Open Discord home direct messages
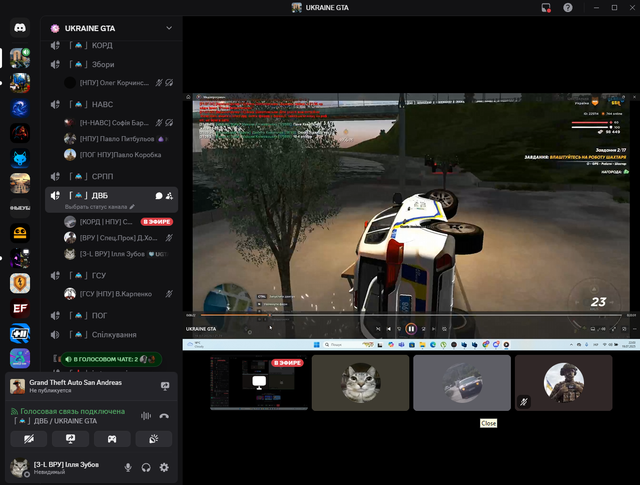 20,28
